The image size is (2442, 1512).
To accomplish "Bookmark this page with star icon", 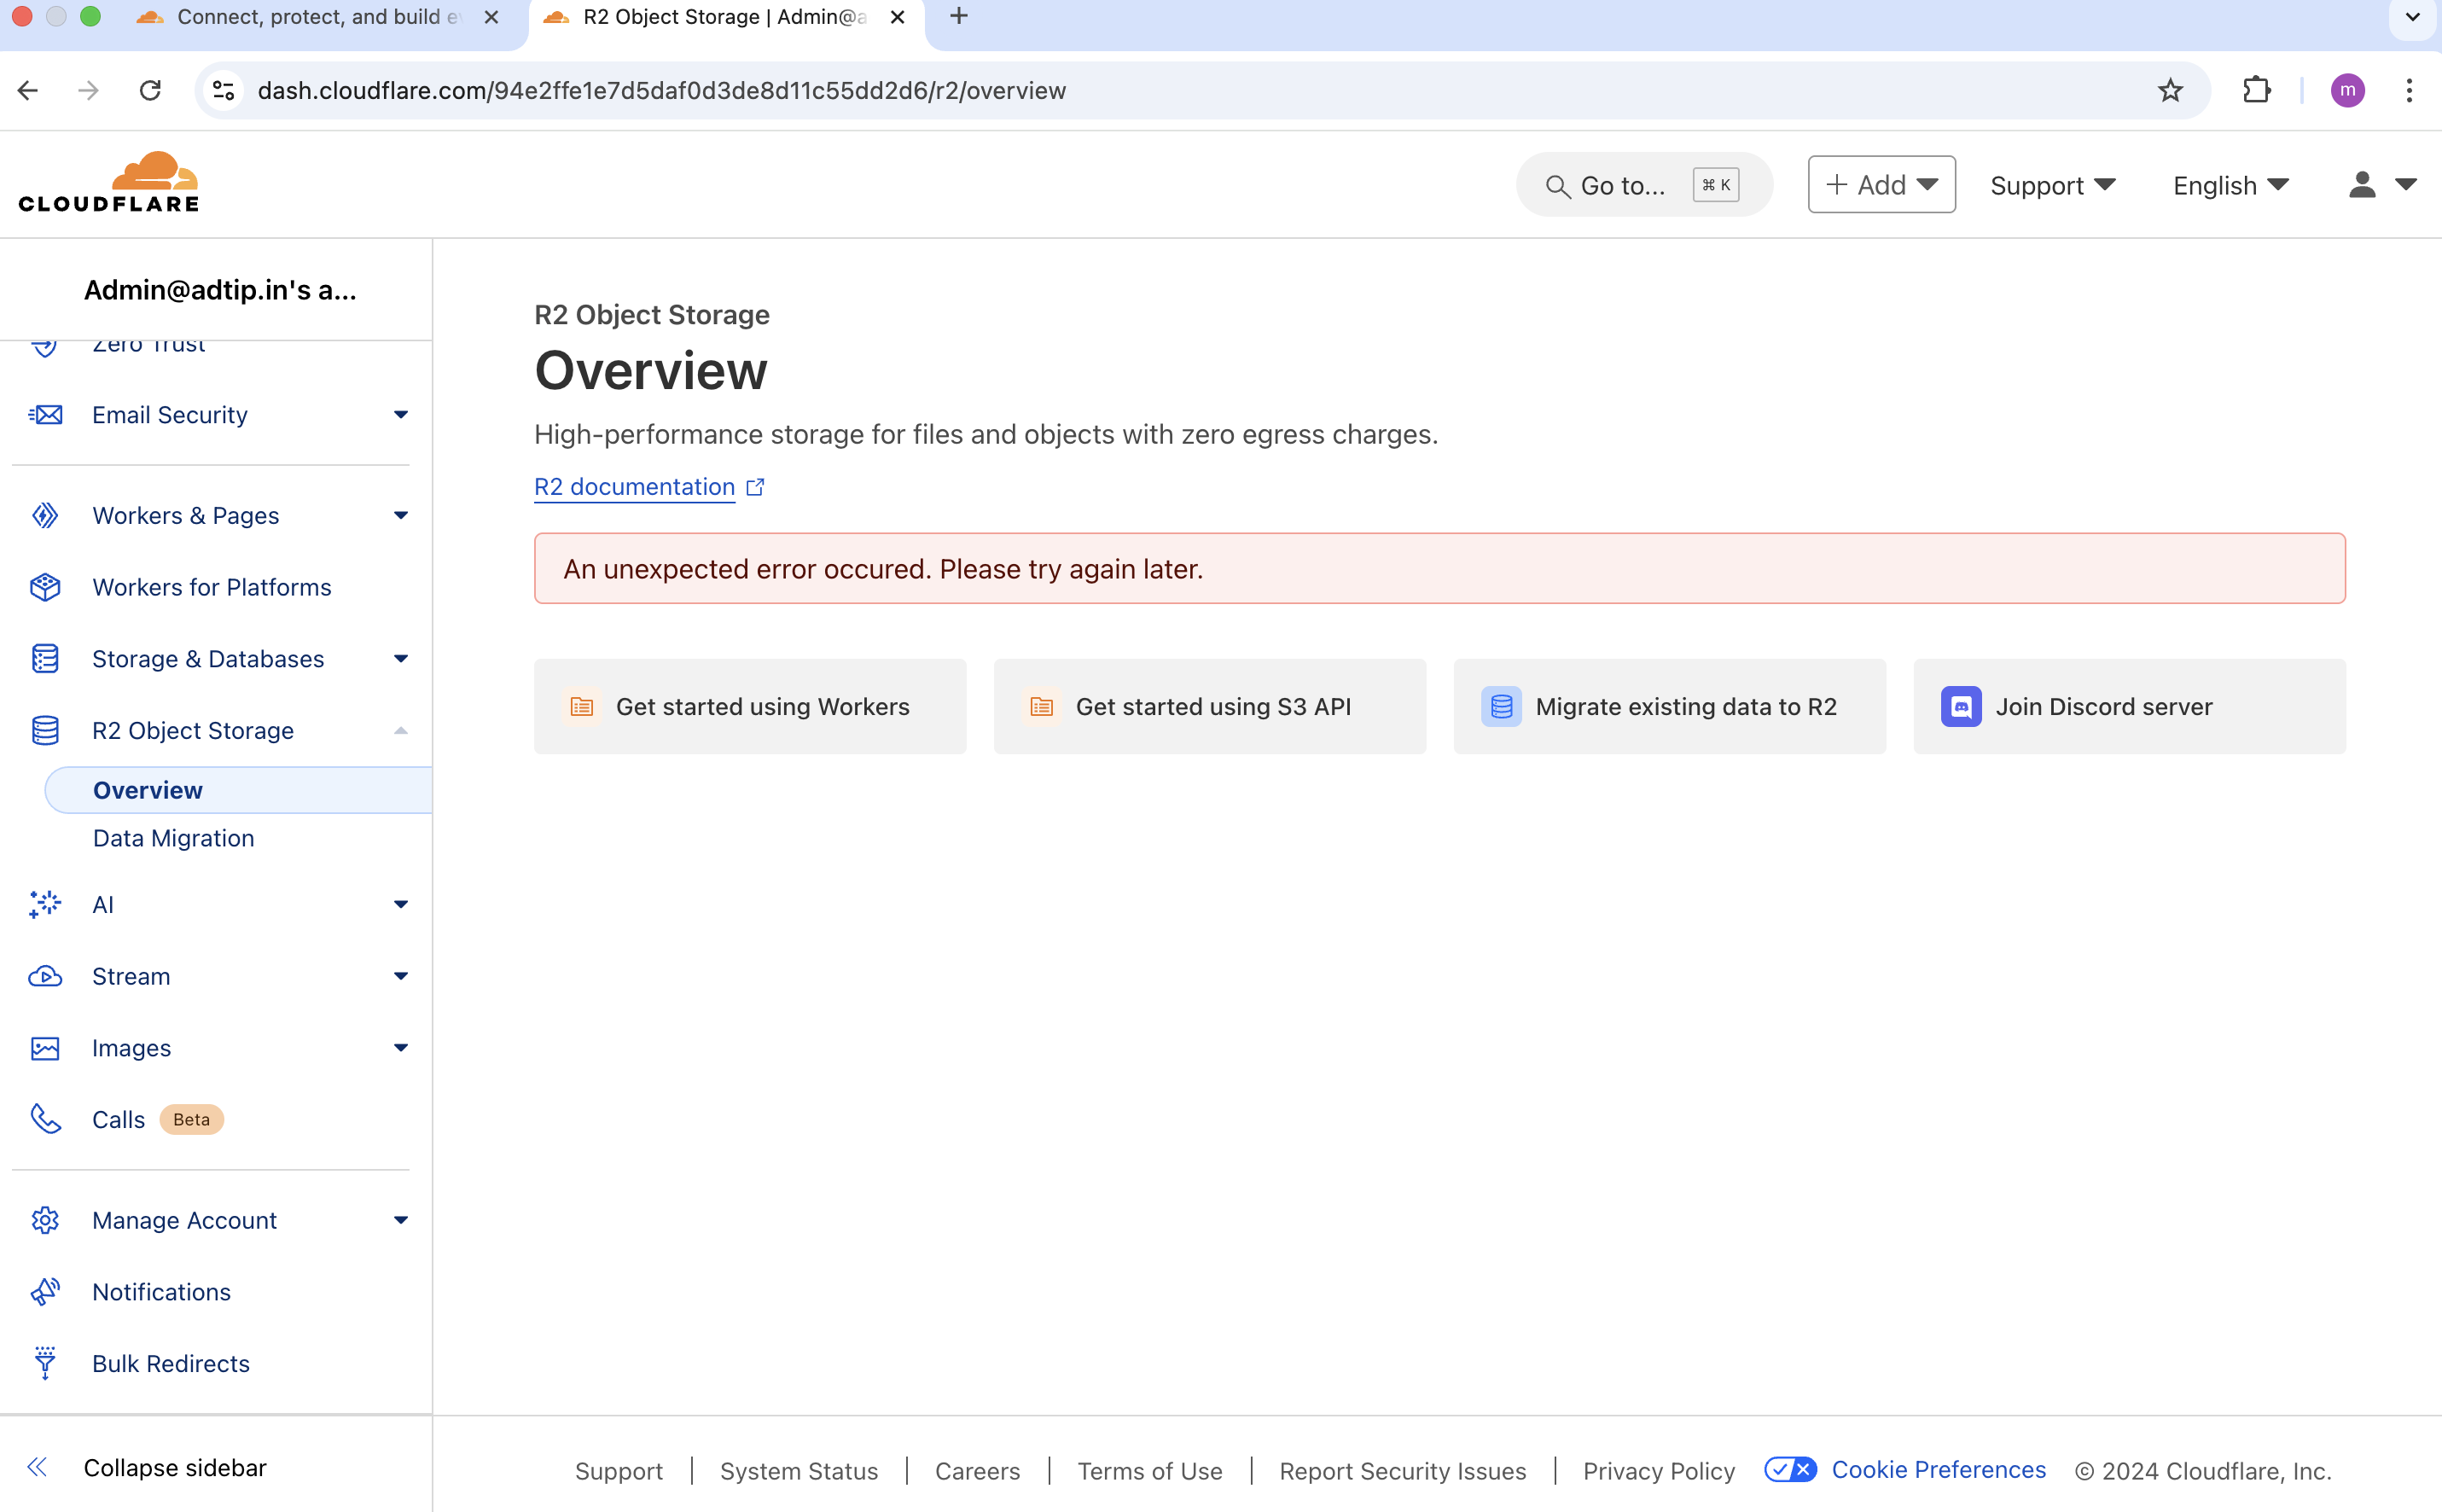I will point(2169,90).
